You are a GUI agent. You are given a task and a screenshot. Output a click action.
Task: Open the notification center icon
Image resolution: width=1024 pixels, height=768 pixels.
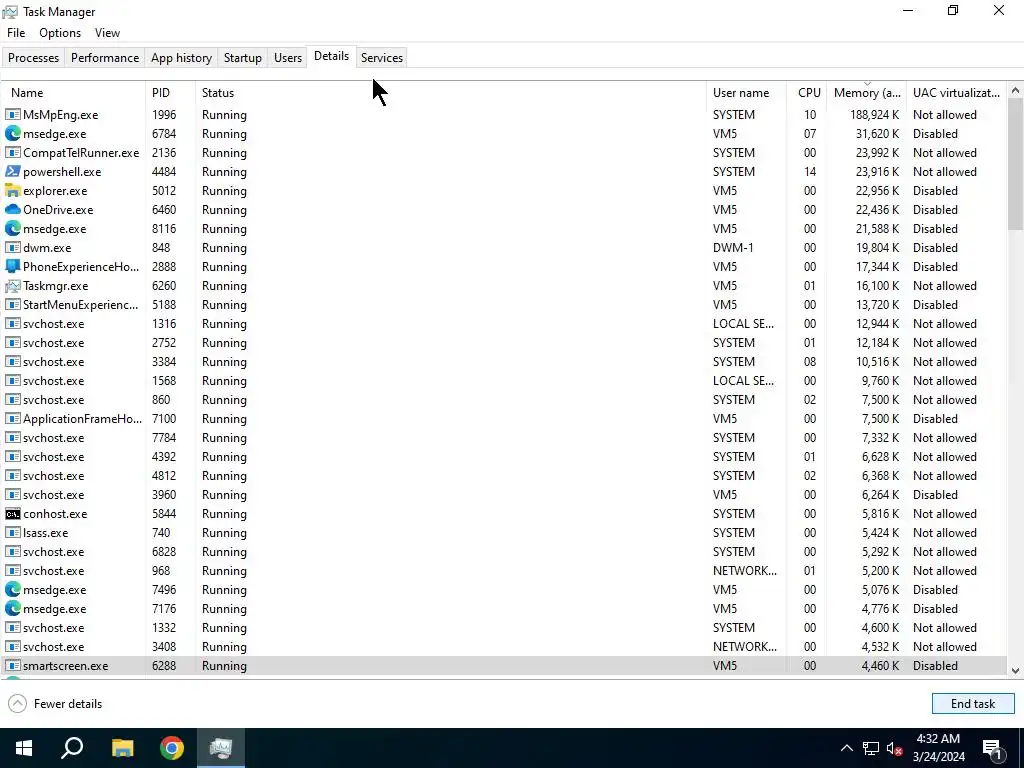tap(993, 748)
